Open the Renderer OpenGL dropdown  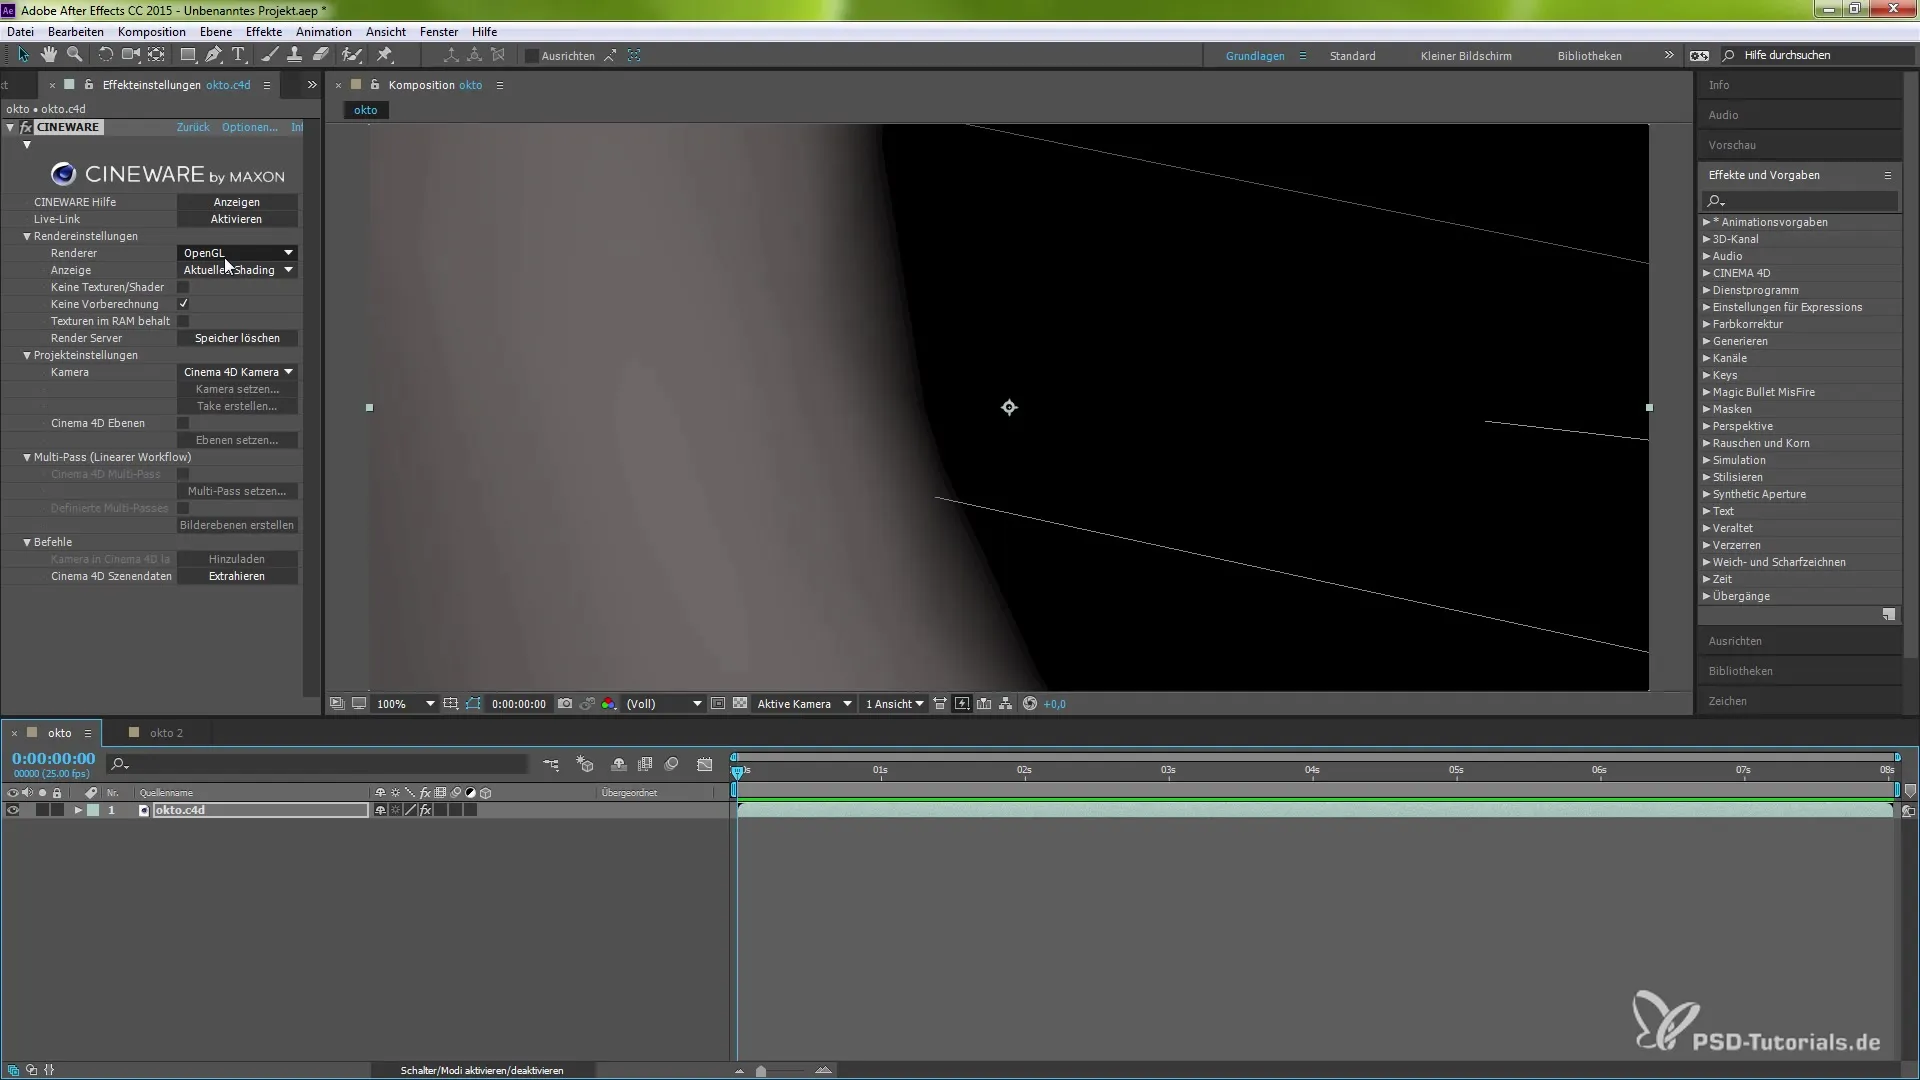click(x=238, y=253)
